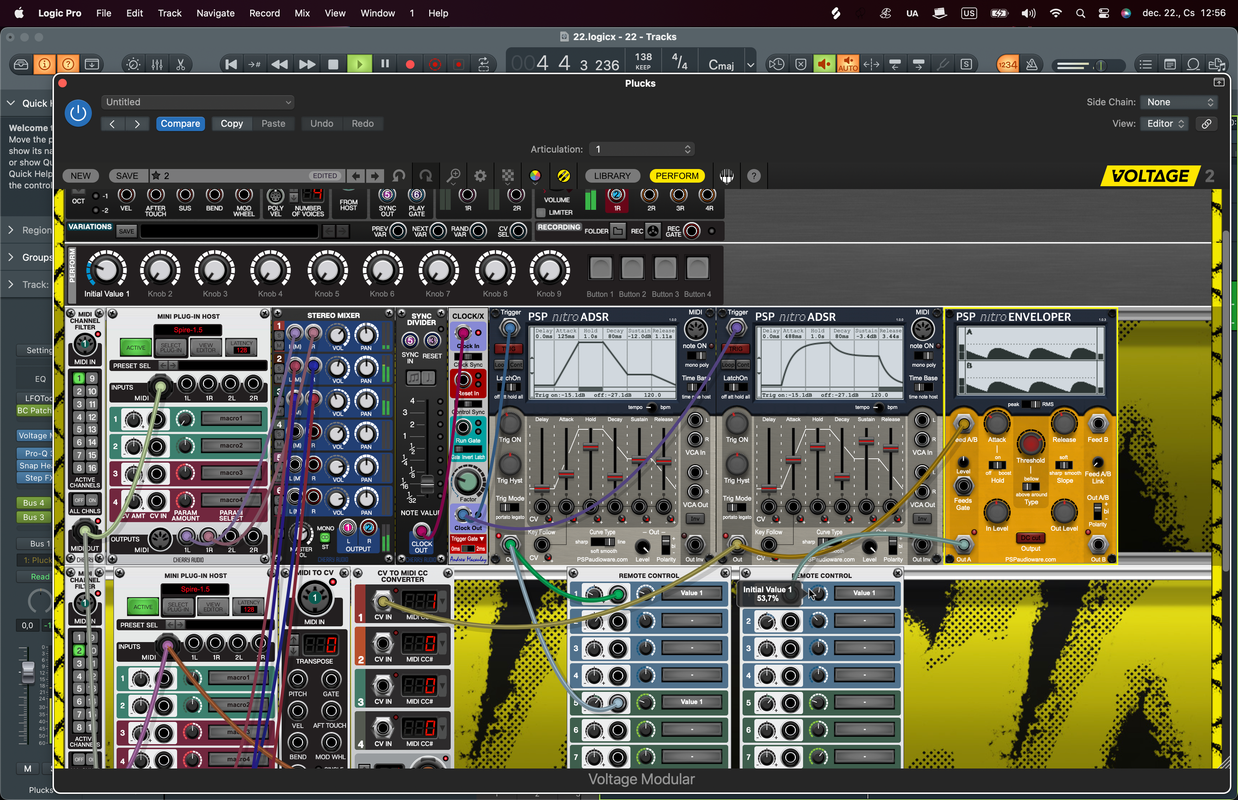Image resolution: width=1238 pixels, height=800 pixels.
Task: Click the Logic Stop button
Action: (x=334, y=64)
